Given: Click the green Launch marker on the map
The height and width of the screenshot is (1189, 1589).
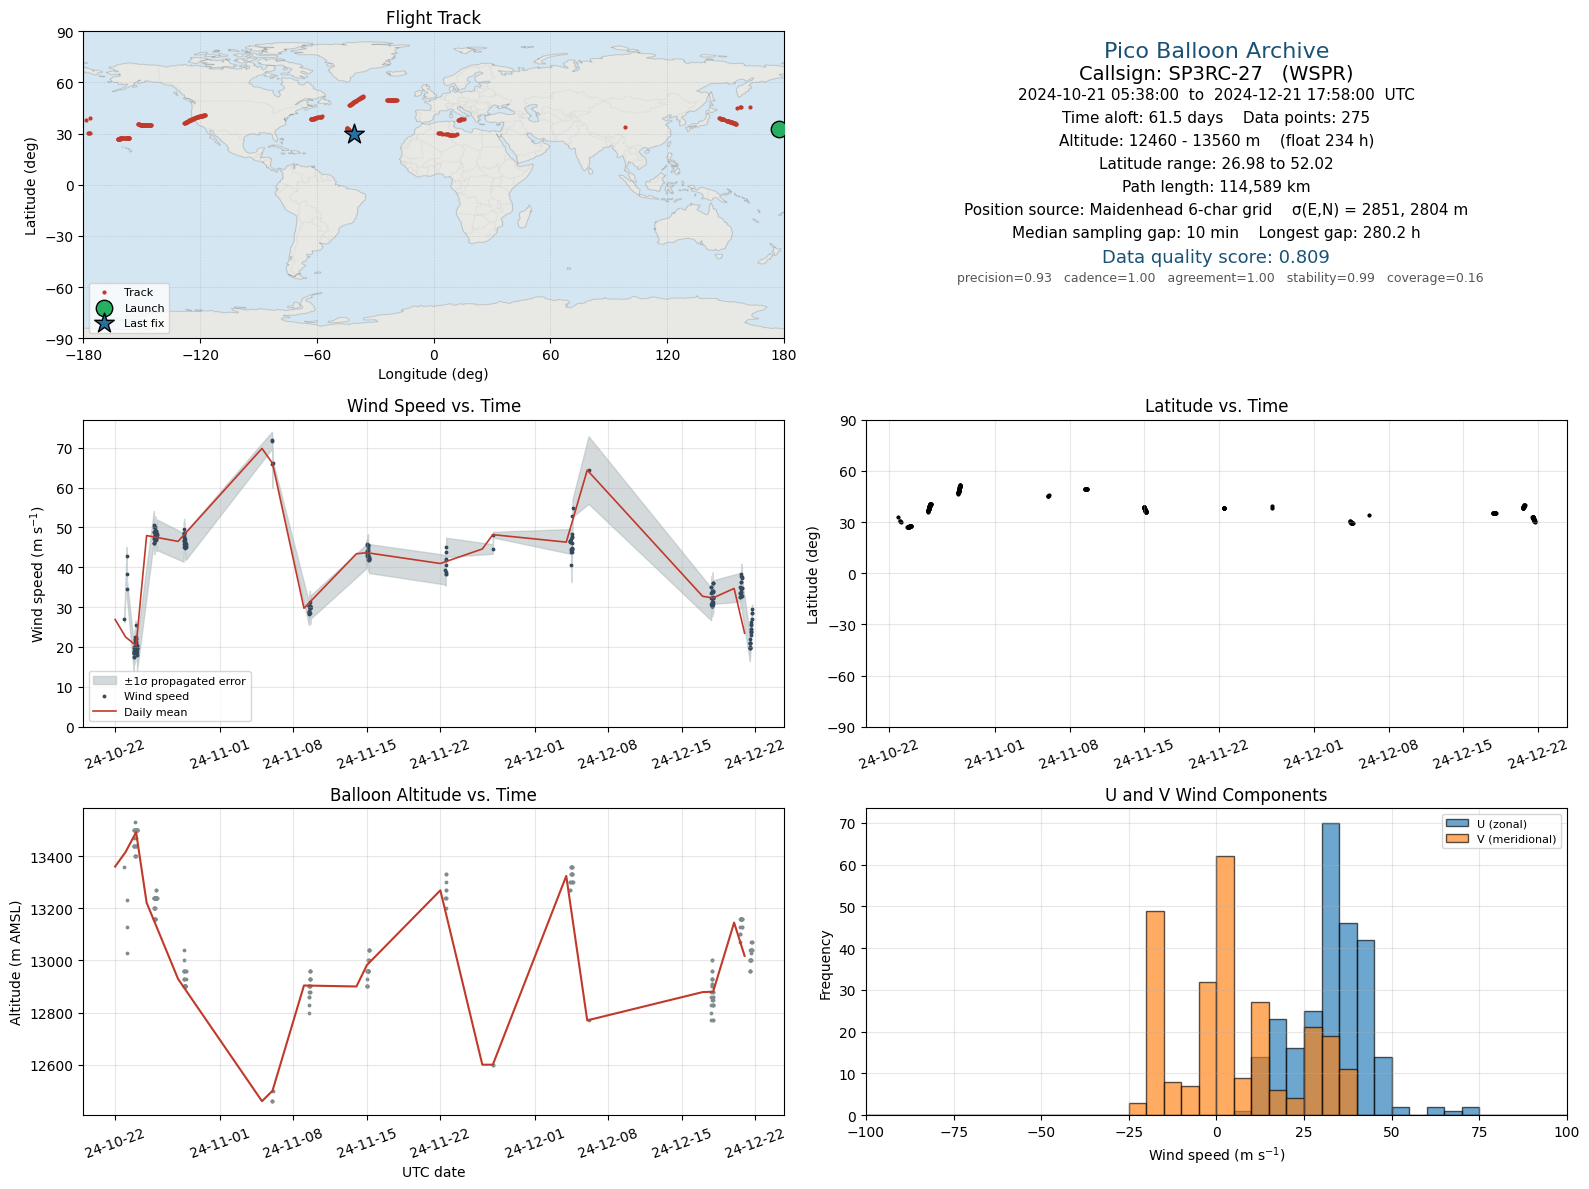Looking at the screenshot, I should (779, 129).
